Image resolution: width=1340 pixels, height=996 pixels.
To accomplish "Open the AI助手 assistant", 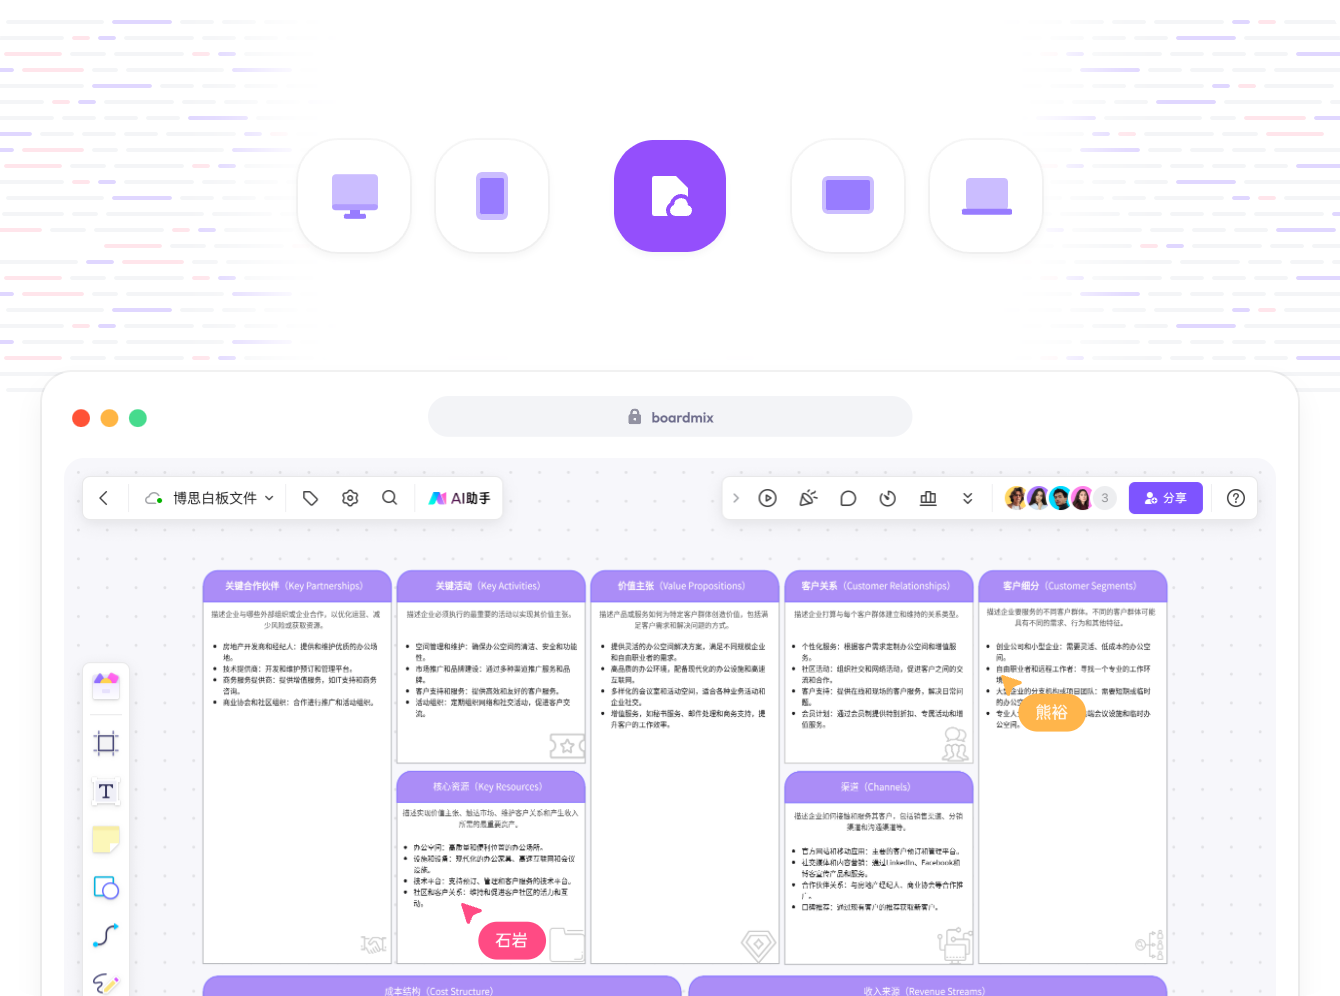I will [460, 498].
